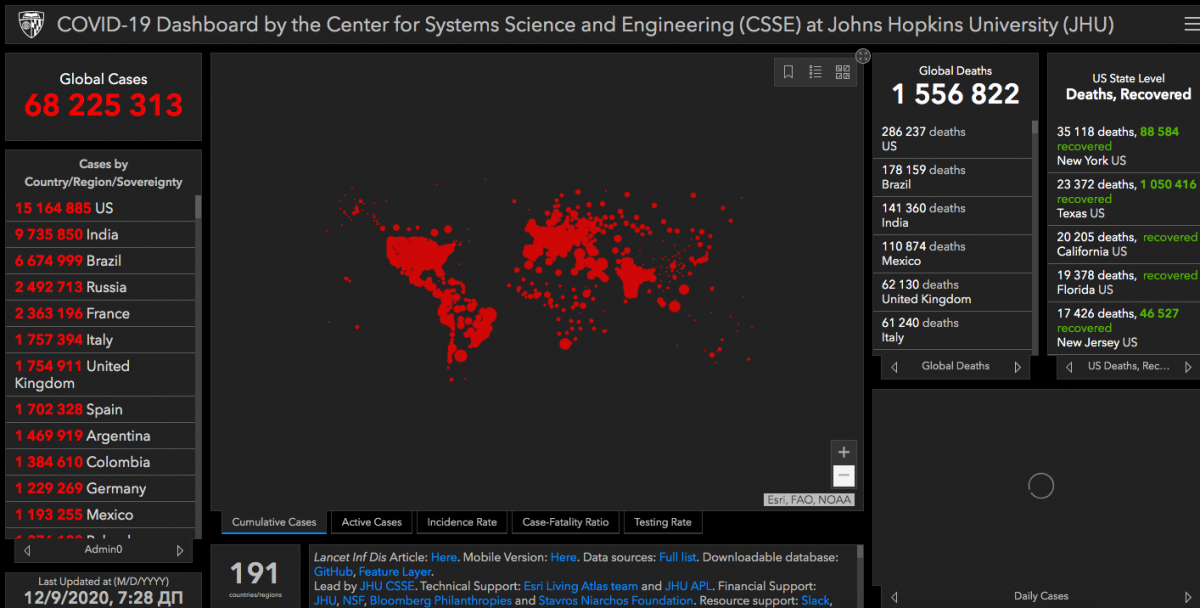Zoom in on the map with plus button

[x=844, y=452]
